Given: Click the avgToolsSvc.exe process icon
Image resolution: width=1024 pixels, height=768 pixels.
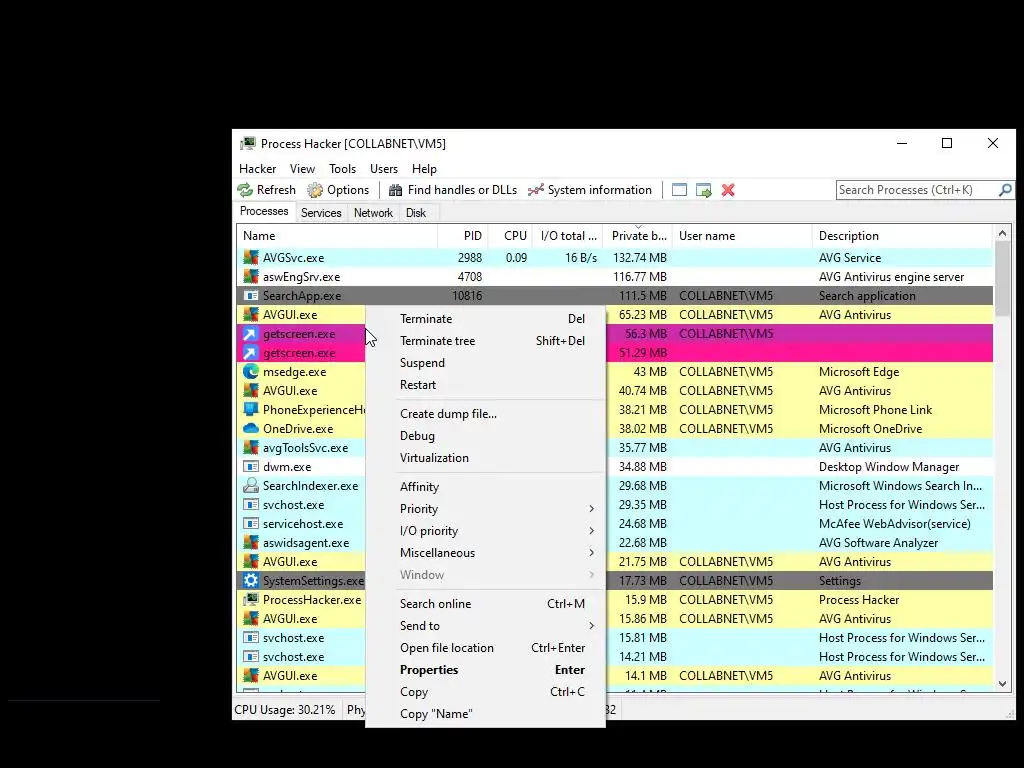Looking at the screenshot, I should click(x=251, y=447).
